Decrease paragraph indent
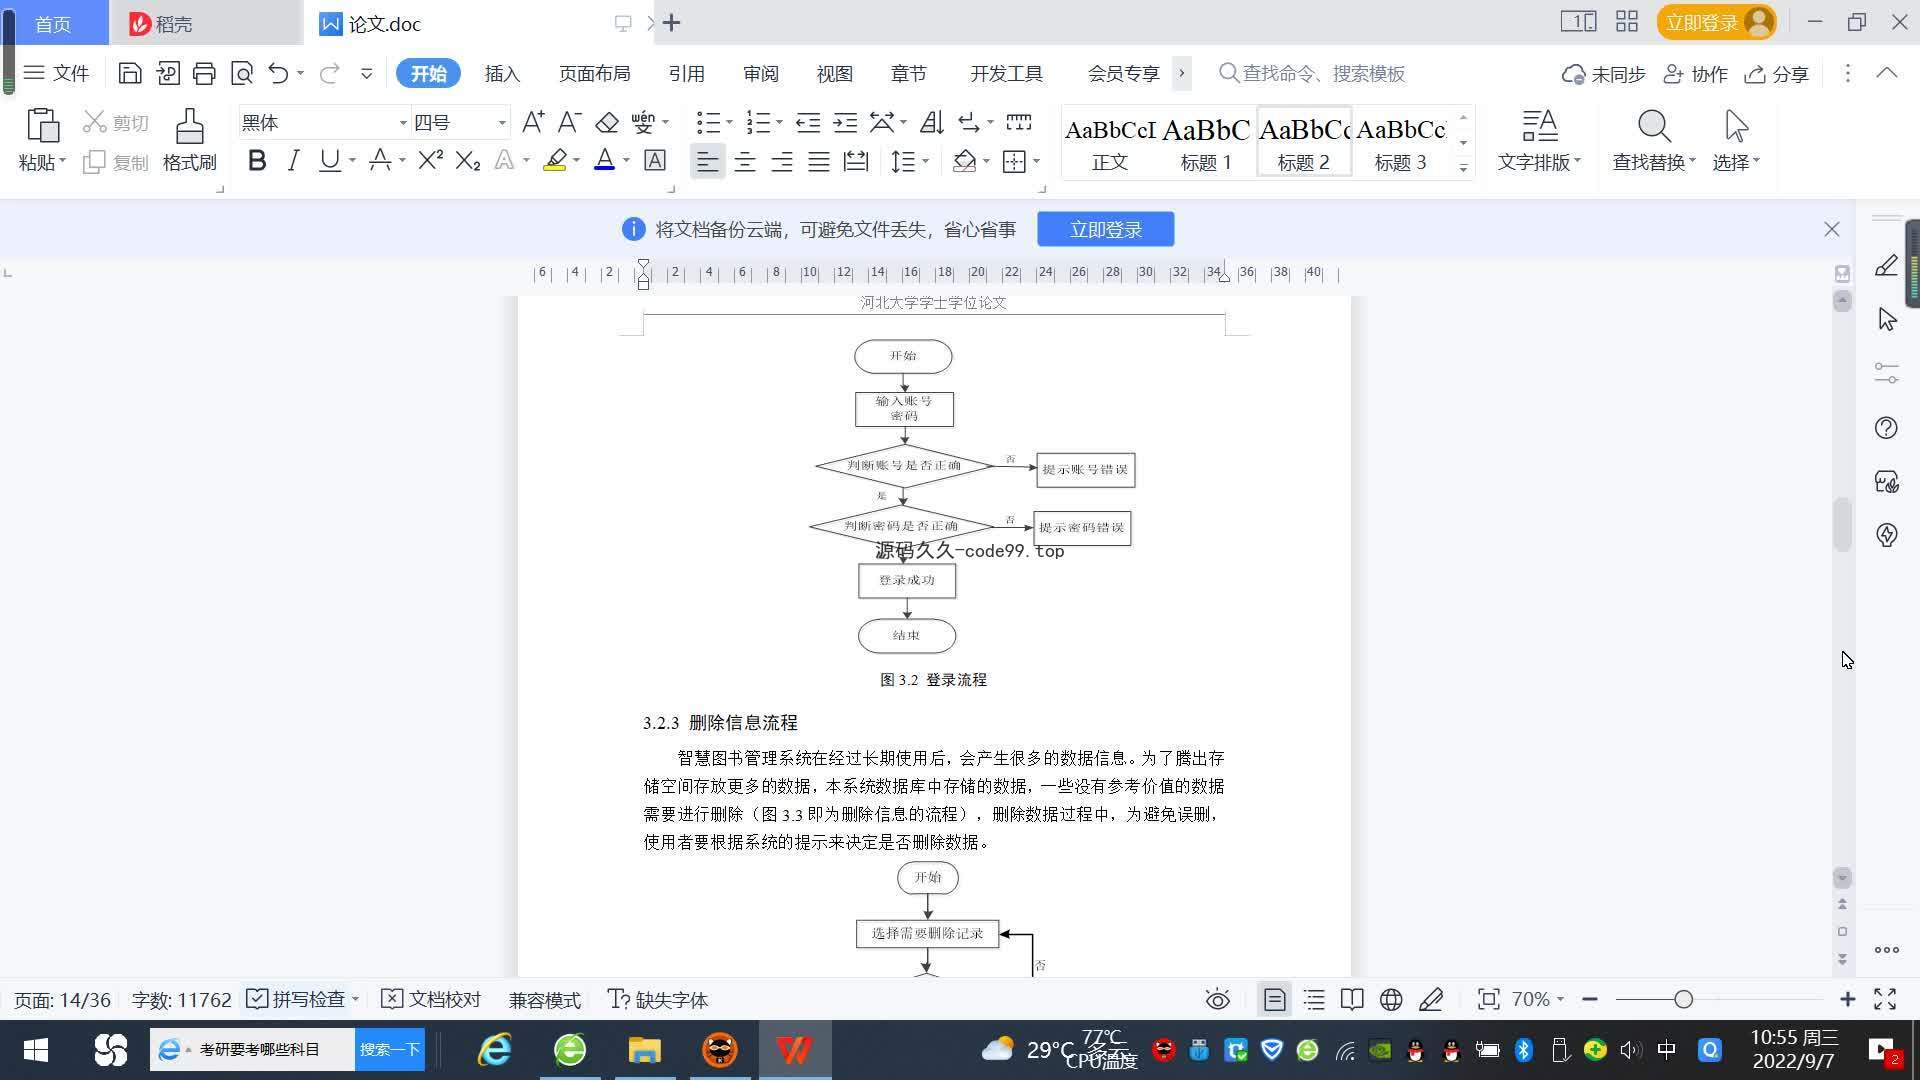Screen dimensions: 1920x1080 pyautogui.click(x=808, y=122)
